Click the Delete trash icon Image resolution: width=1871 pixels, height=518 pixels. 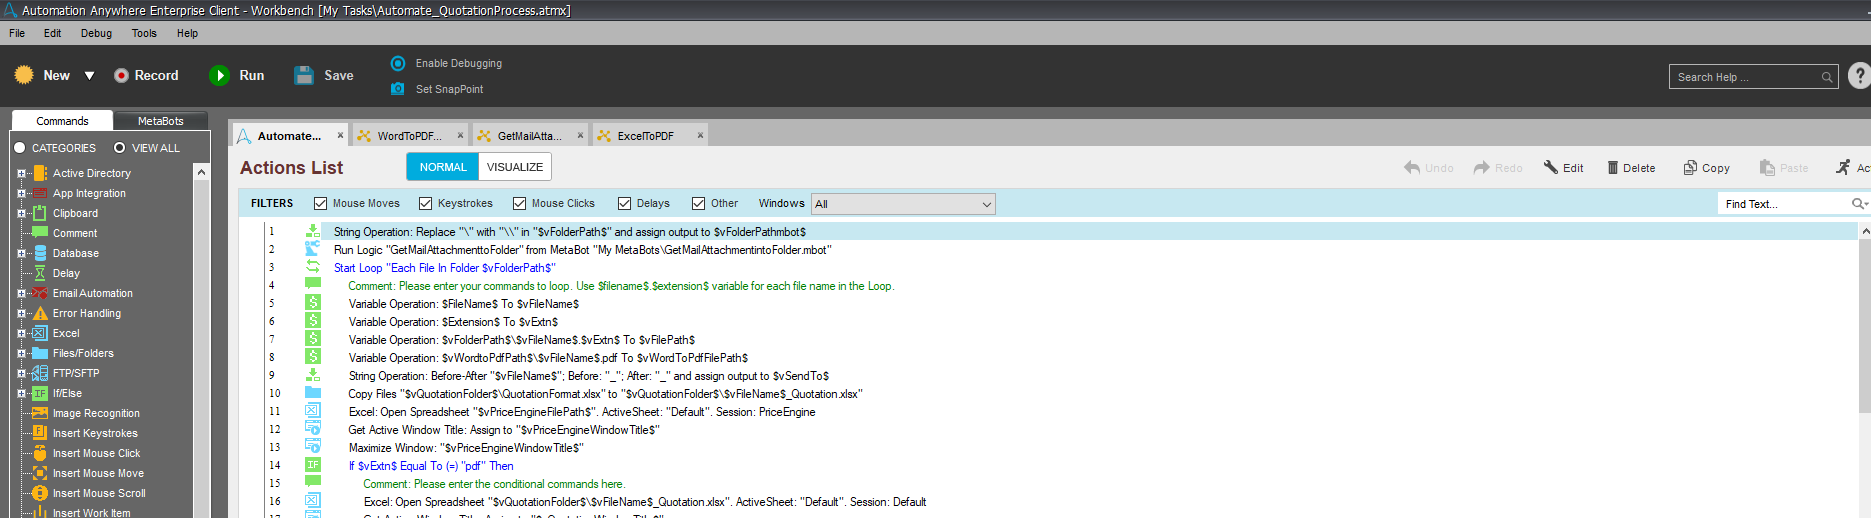coord(1613,167)
